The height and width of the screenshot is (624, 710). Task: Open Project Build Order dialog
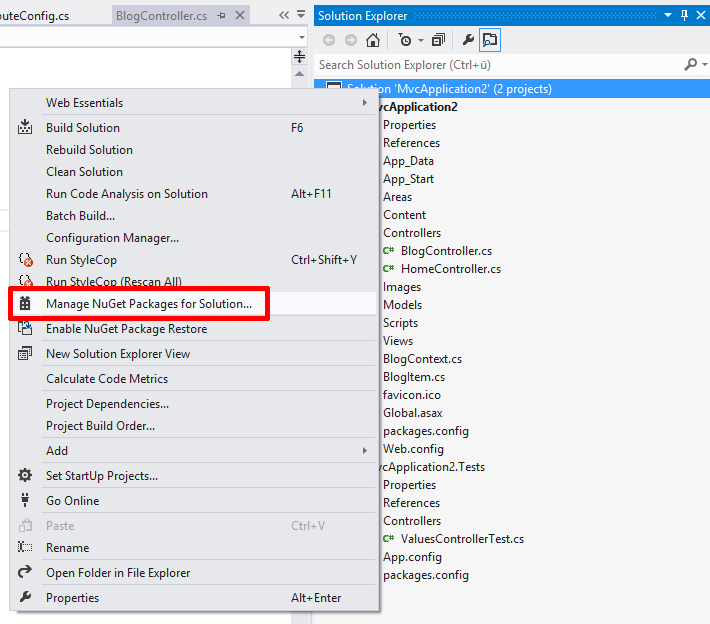click(100, 426)
